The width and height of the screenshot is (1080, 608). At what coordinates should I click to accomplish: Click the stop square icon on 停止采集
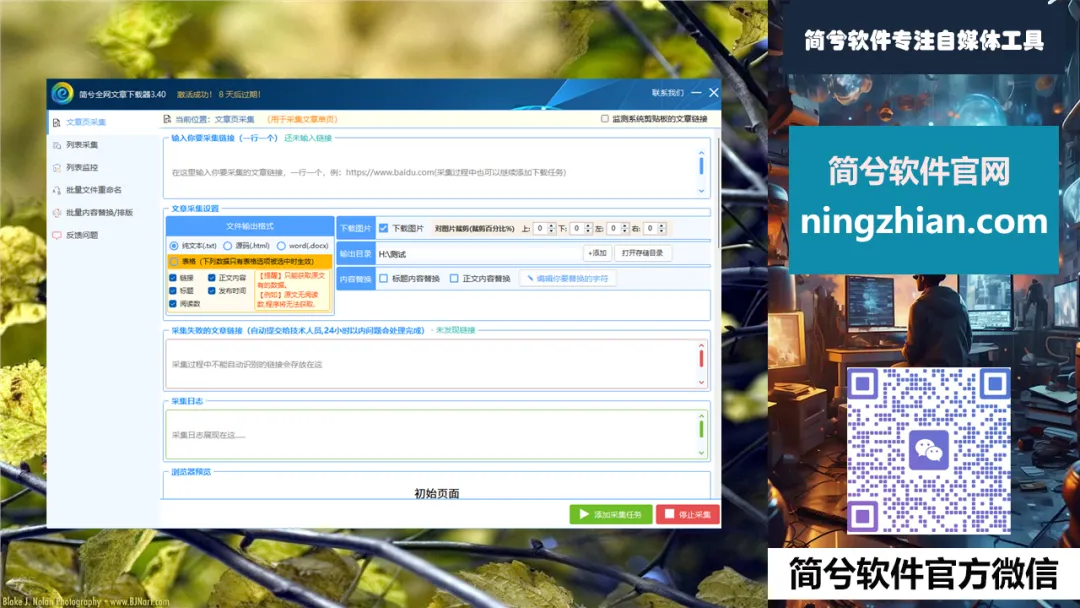click(x=669, y=514)
